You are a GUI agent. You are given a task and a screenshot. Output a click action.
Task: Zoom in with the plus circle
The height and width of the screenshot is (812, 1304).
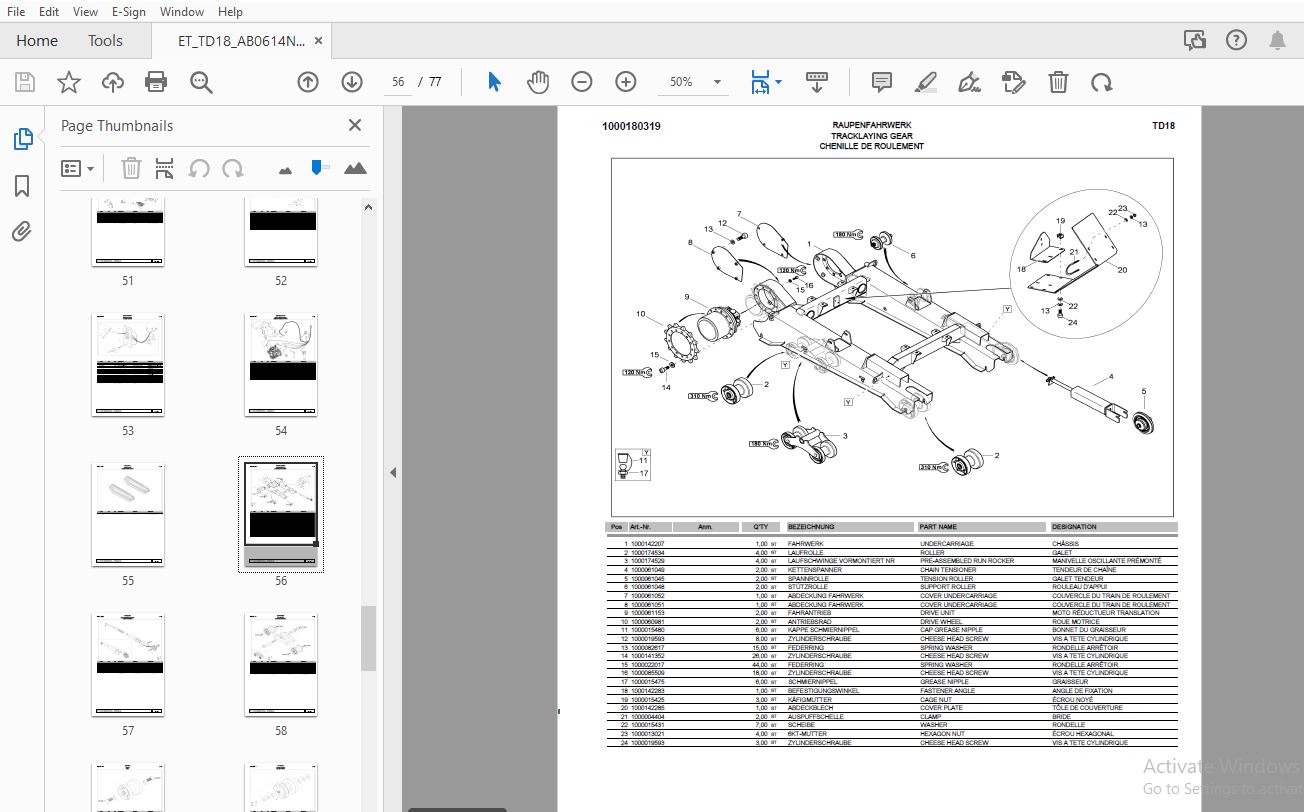click(x=626, y=82)
